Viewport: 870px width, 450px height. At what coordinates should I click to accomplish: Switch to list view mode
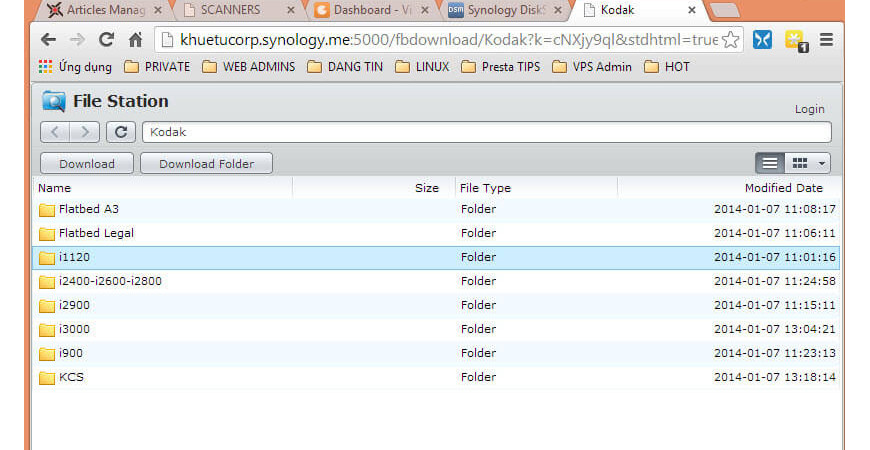(770, 163)
